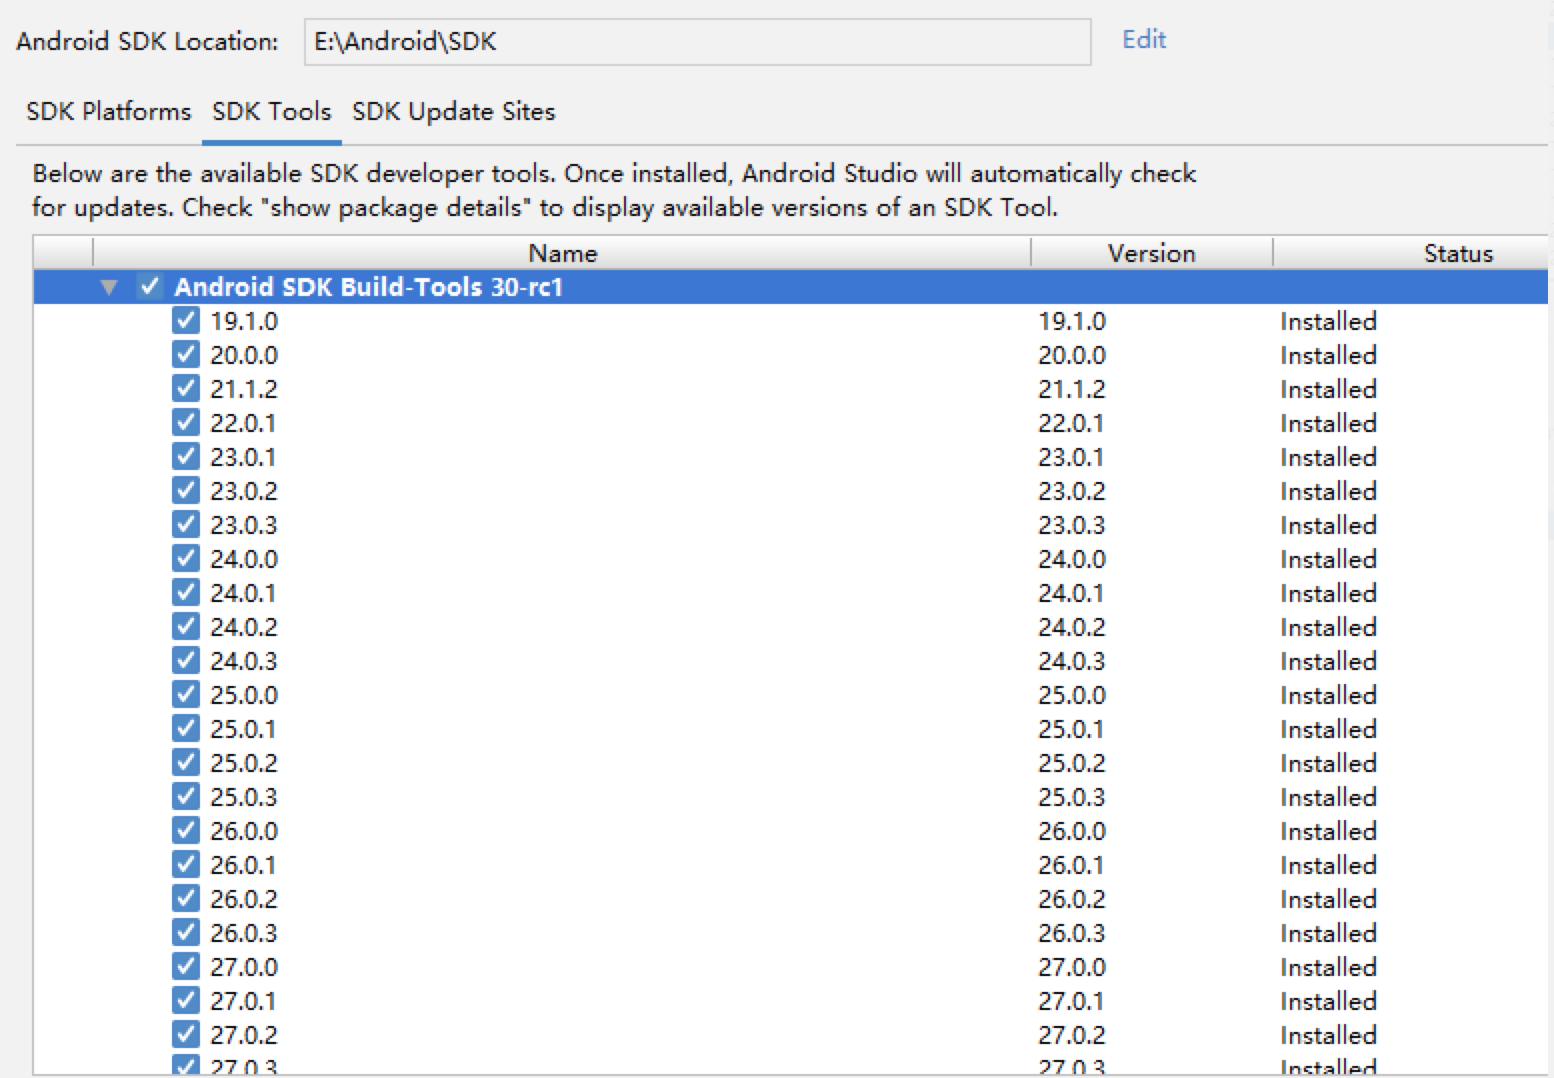Click the Installed status of row 19.1.0
Screen dimensions: 1554x1078
pyautogui.click(x=1328, y=321)
